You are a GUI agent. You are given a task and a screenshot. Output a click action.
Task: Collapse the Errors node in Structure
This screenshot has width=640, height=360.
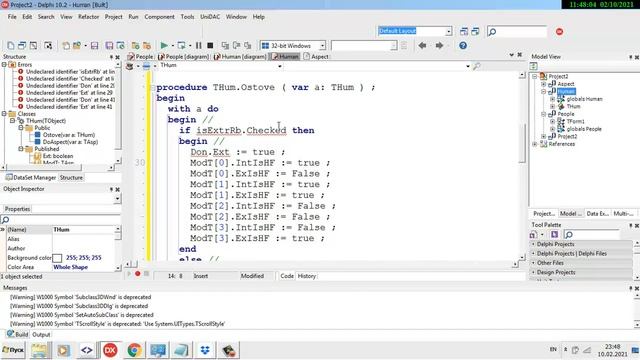point(4,64)
